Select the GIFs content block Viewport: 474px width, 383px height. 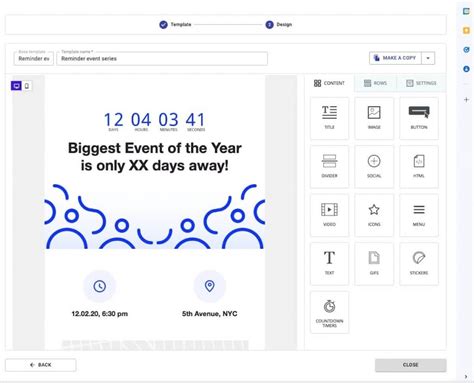[x=374, y=264]
